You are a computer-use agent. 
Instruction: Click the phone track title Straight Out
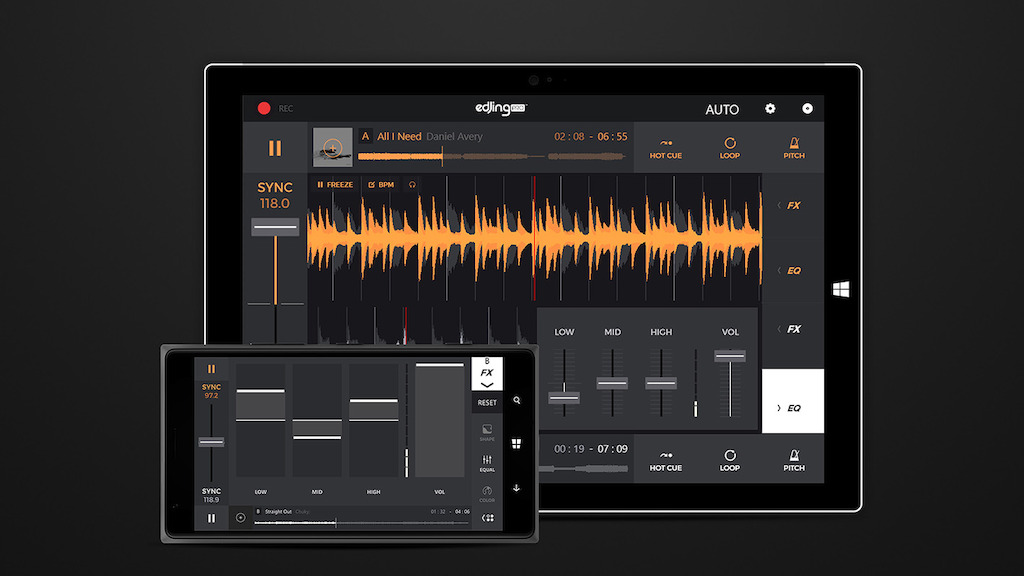278,512
